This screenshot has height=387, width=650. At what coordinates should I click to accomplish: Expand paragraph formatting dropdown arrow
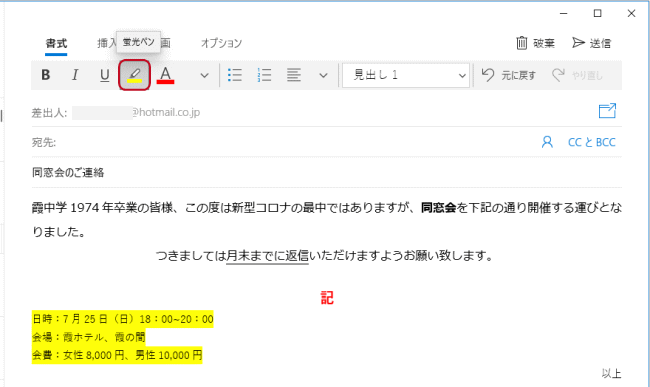(x=323, y=75)
